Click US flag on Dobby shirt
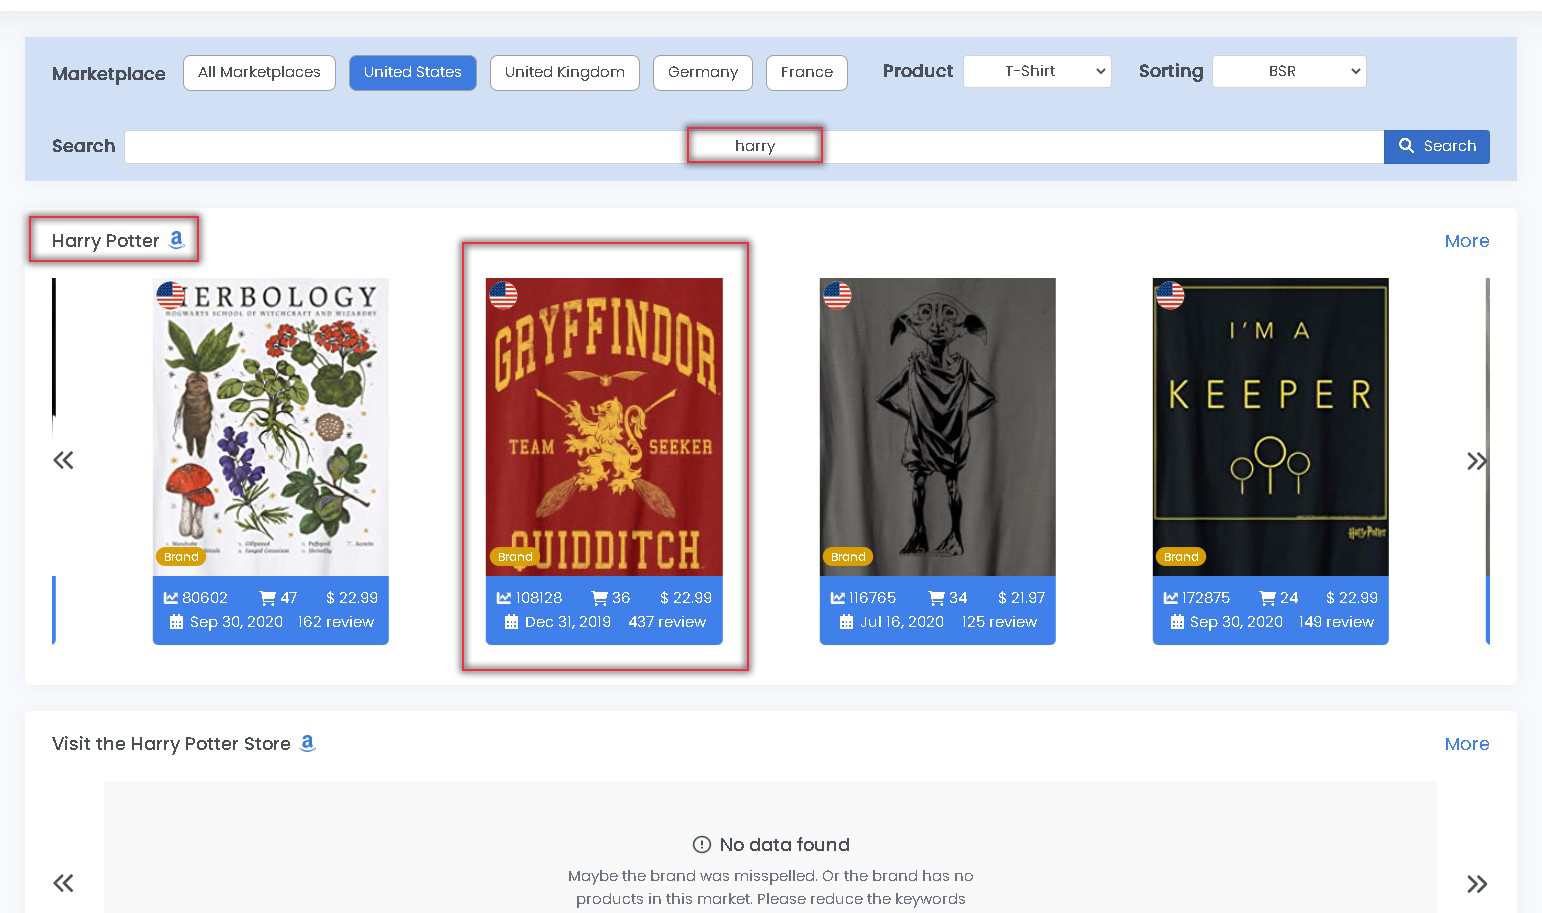Image resolution: width=1542 pixels, height=913 pixels. pos(837,295)
